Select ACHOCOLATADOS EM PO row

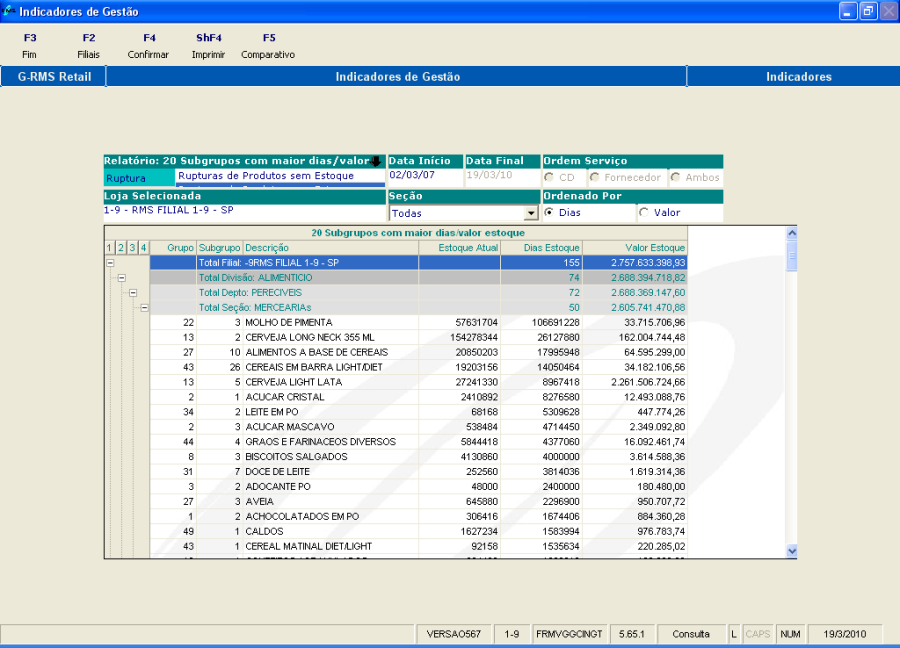(418, 517)
